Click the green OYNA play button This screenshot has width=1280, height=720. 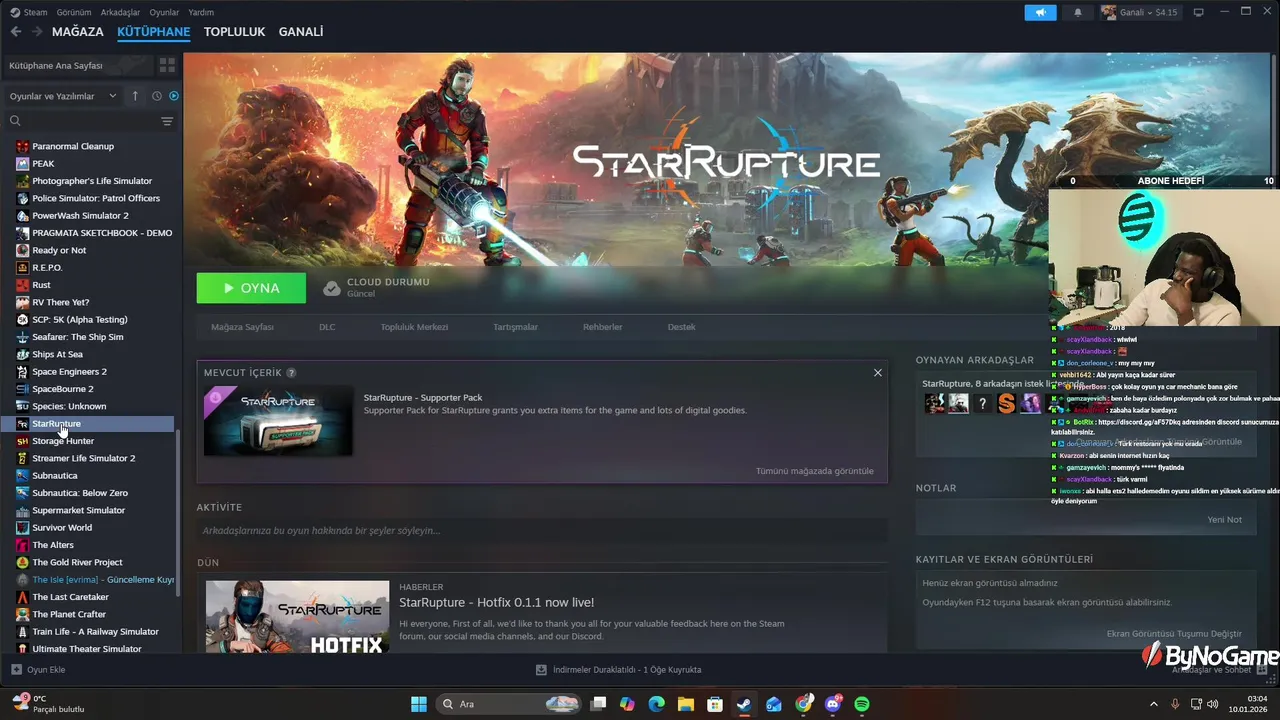251,288
